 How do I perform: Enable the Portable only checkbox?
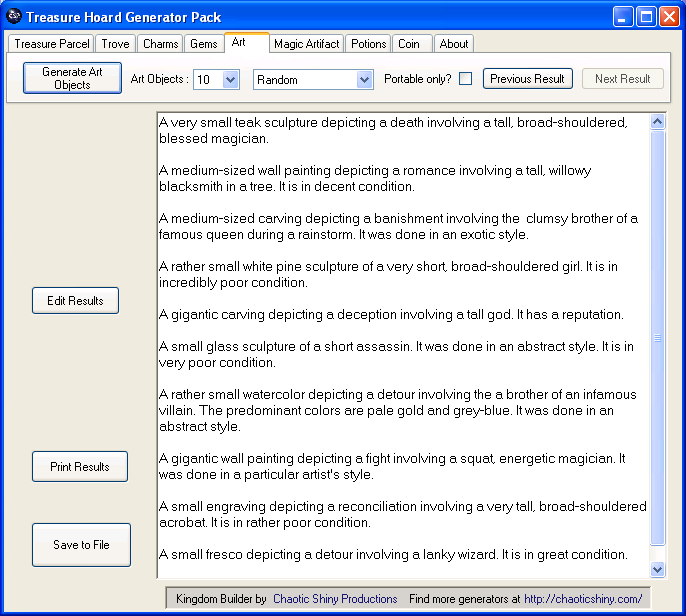[x=466, y=79]
